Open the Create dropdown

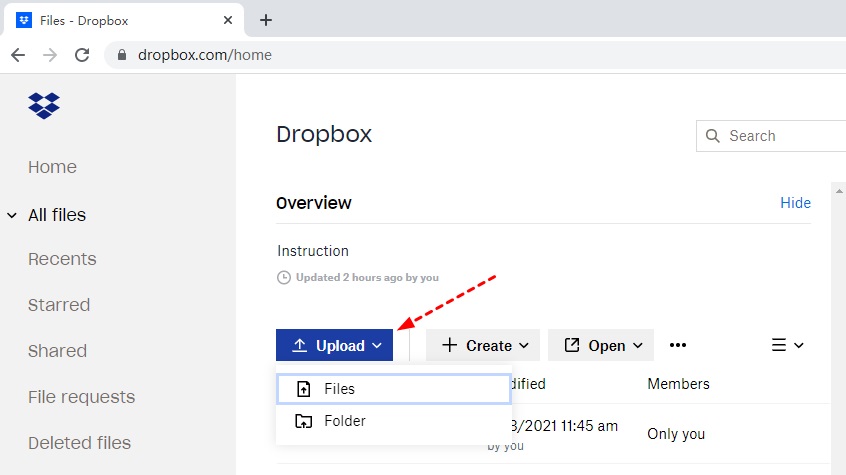(483, 345)
